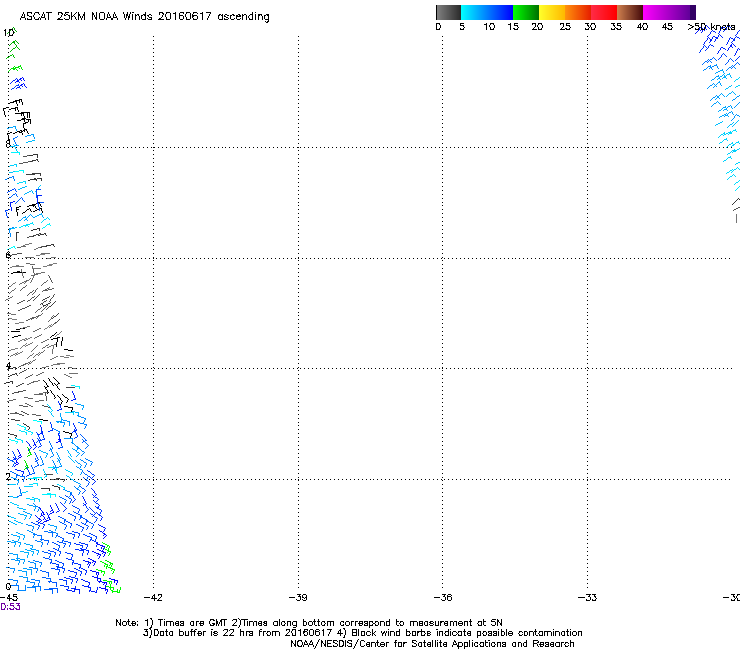Click the 'NOAA/NESDIS/Center for Satellite Applications' credit
Image resolution: width=740 pixels, height=650 pixels.
tap(400, 644)
